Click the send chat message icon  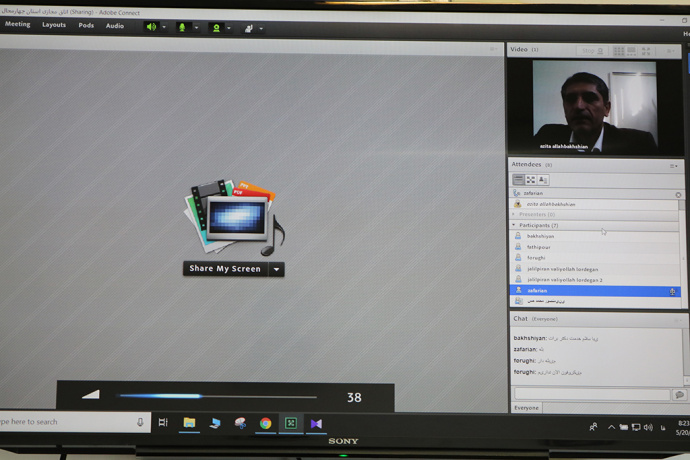[679, 395]
